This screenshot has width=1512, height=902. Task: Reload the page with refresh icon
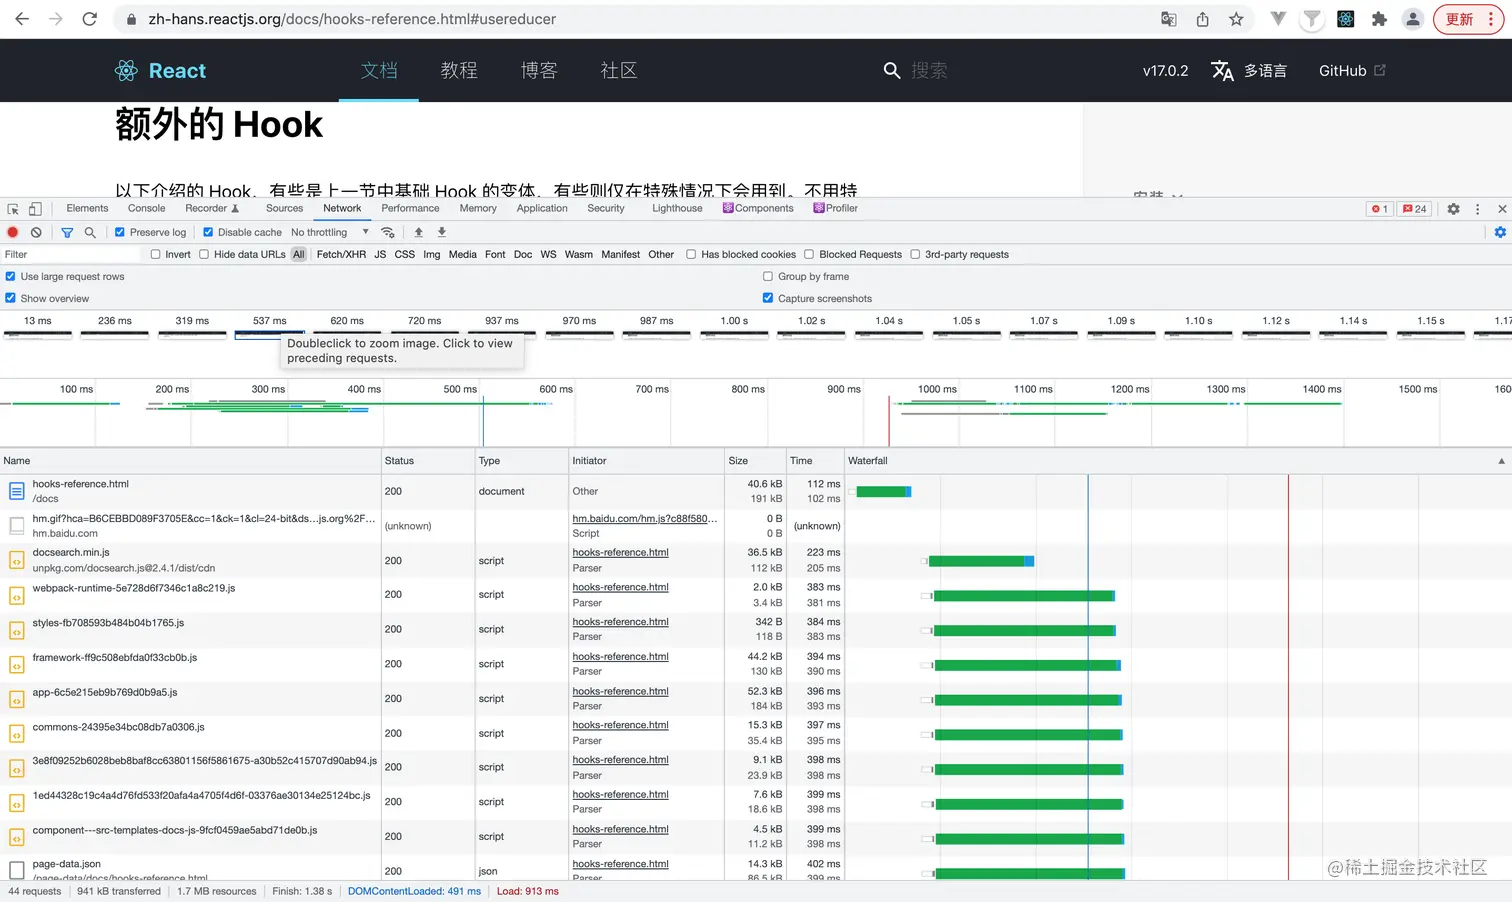[x=89, y=19]
